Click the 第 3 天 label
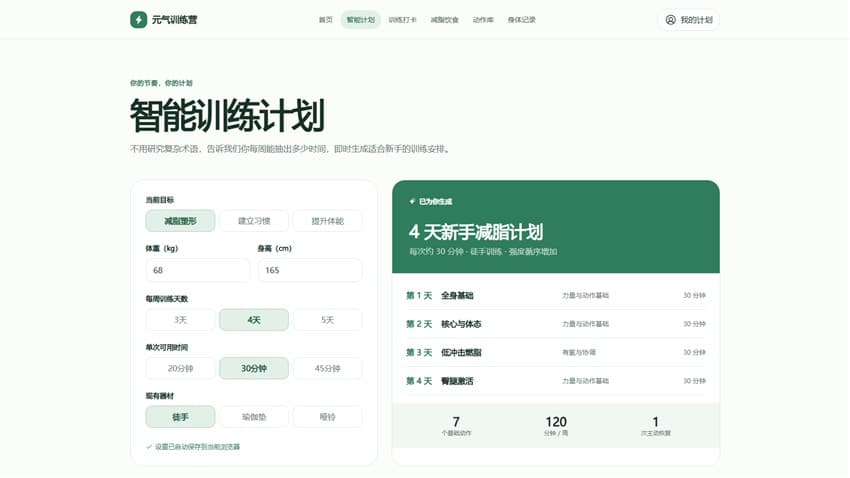Viewport: 850px width, 478px height. point(419,352)
